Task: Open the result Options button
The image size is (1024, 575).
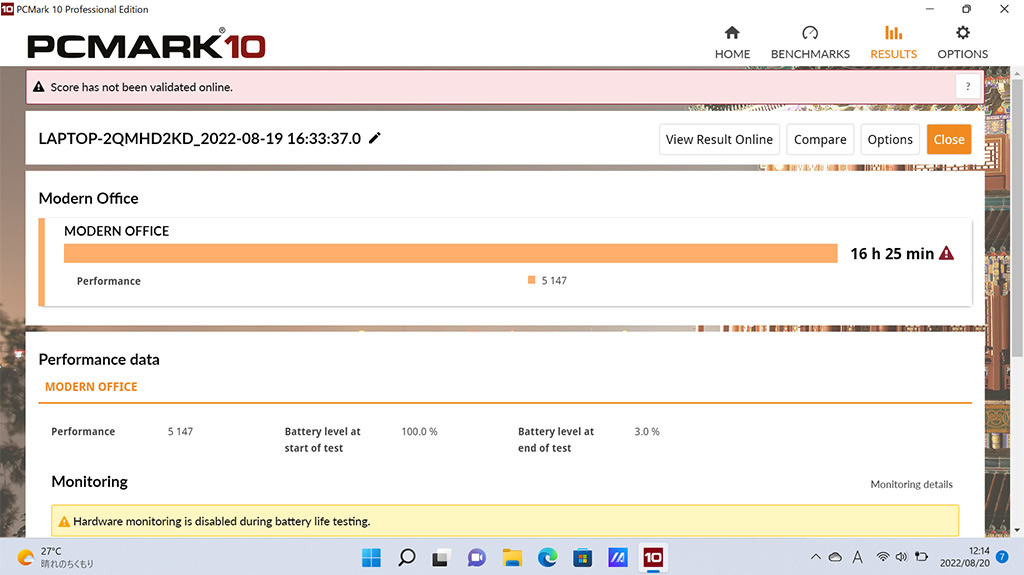Action: tap(889, 139)
